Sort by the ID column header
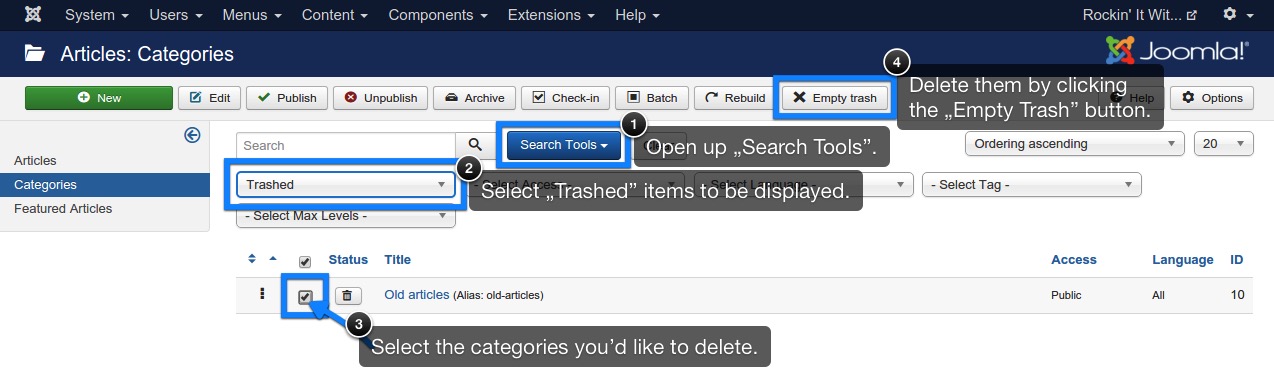Image resolution: width=1274 pixels, height=388 pixels. 1237,260
